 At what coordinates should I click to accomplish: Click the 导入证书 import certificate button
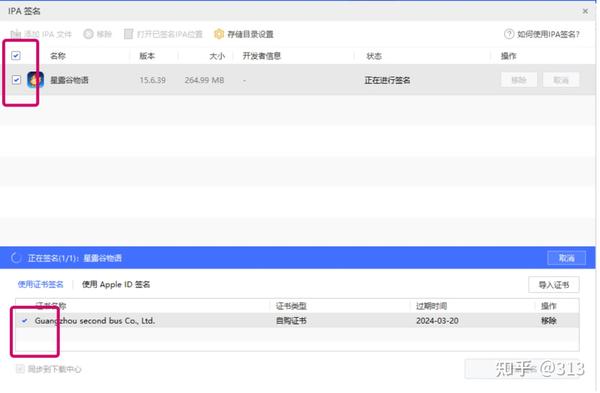(554, 285)
